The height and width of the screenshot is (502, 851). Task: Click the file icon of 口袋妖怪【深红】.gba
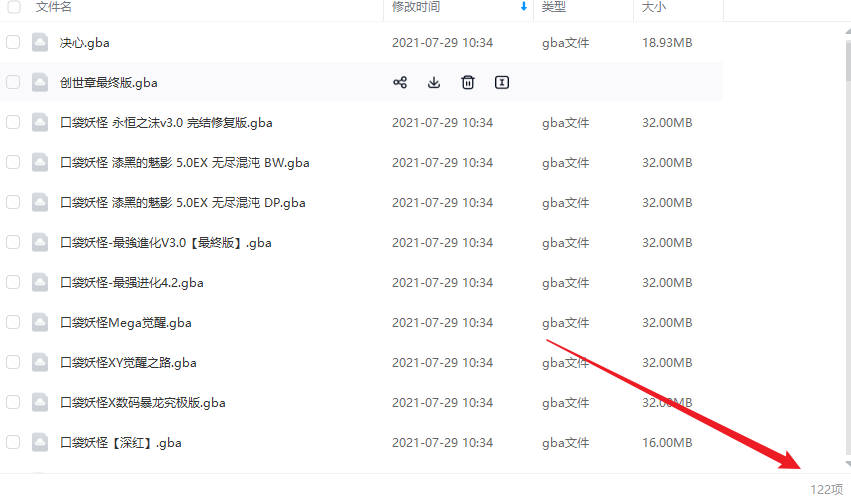40,443
